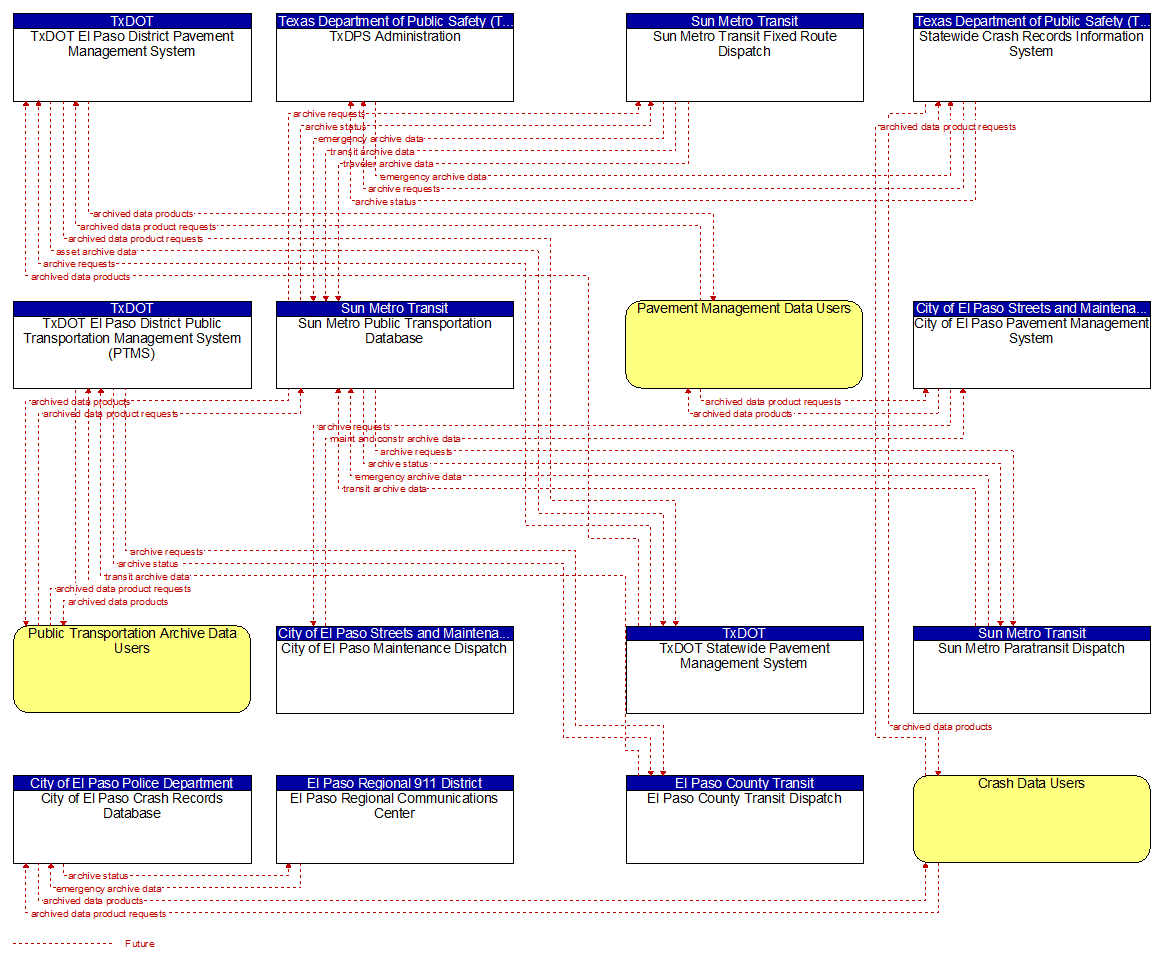The width and height of the screenshot is (1160, 961).
Task: Click the Sun Metro Public Transportation Database box
Action: point(395,345)
